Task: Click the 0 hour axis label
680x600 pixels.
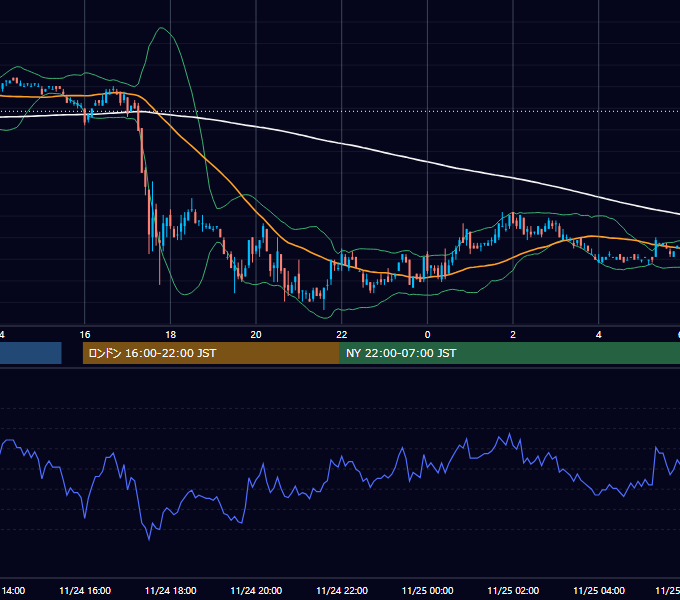Action: click(427, 335)
